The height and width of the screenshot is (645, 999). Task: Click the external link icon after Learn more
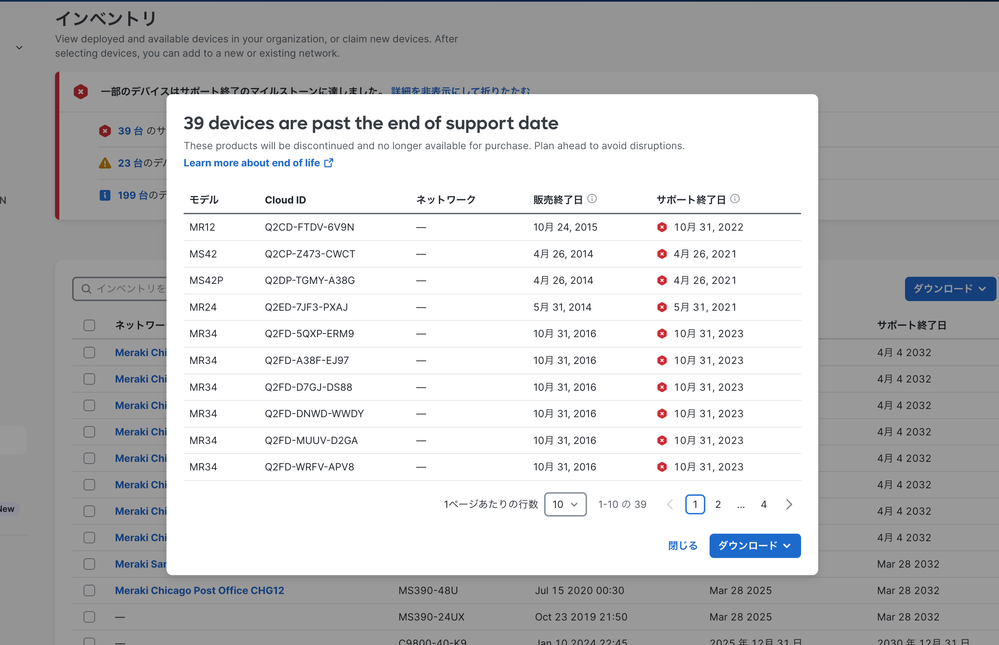pyautogui.click(x=329, y=163)
